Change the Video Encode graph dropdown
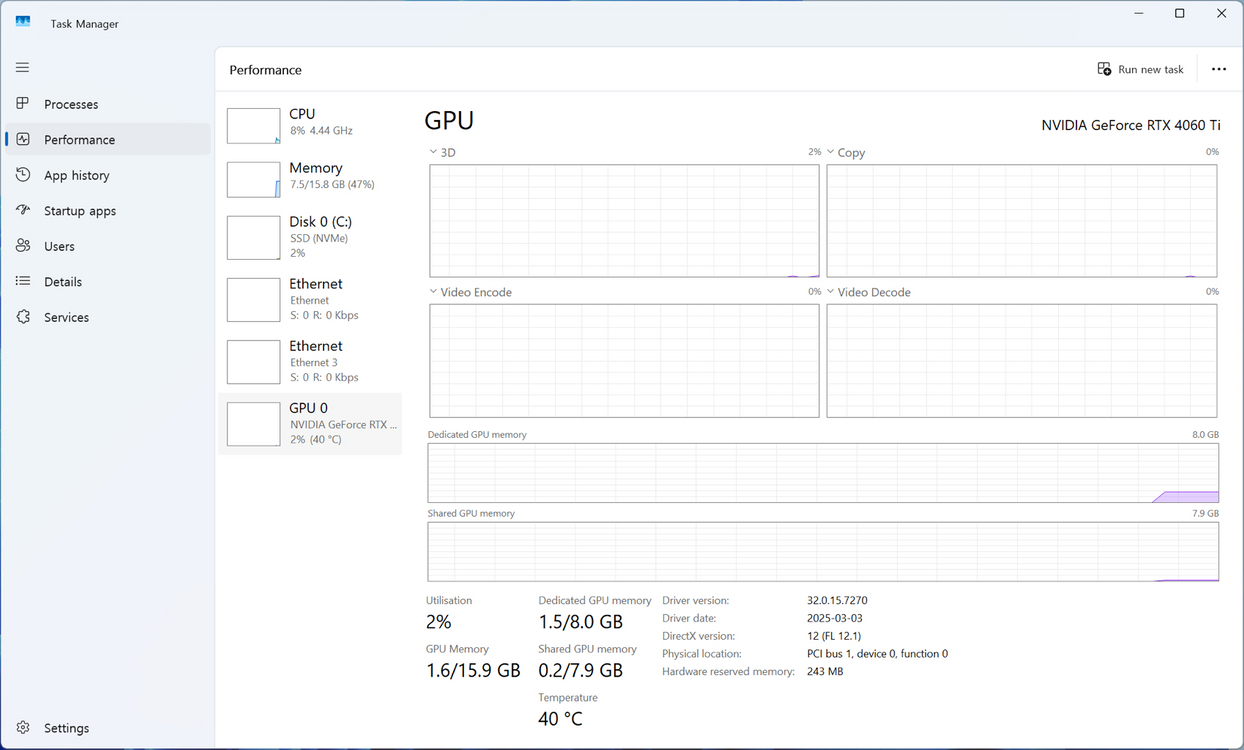The image size is (1244, 750). point(434,292)
